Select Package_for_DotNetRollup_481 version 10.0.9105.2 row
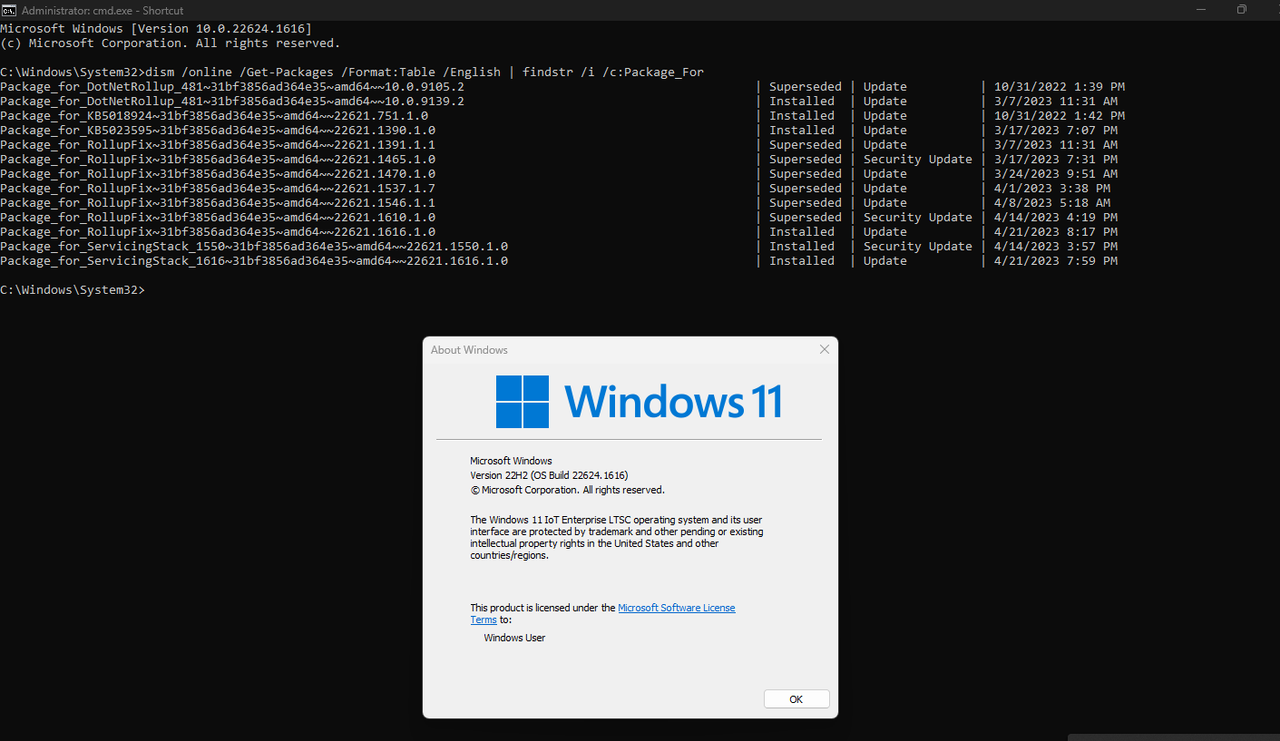 click(x=562, y=87)
